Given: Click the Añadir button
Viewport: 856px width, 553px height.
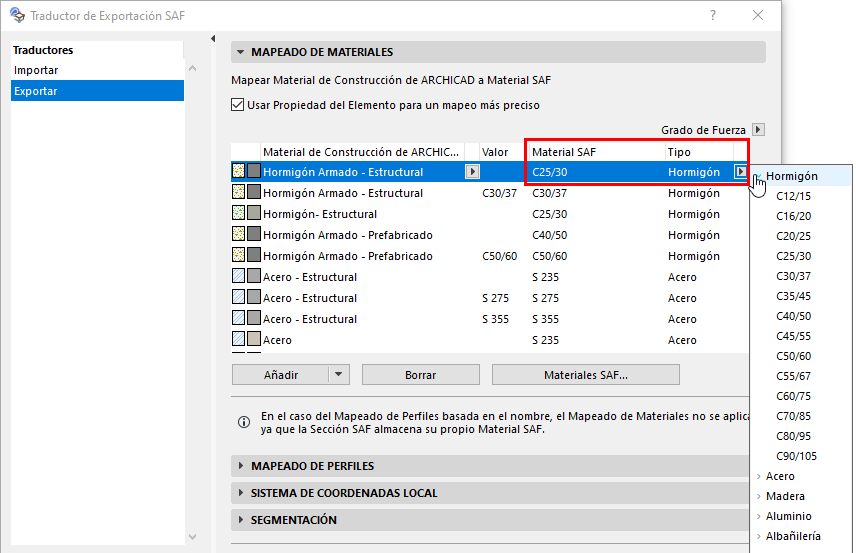Looking at the screenshot, I should (x=281, y=374).
